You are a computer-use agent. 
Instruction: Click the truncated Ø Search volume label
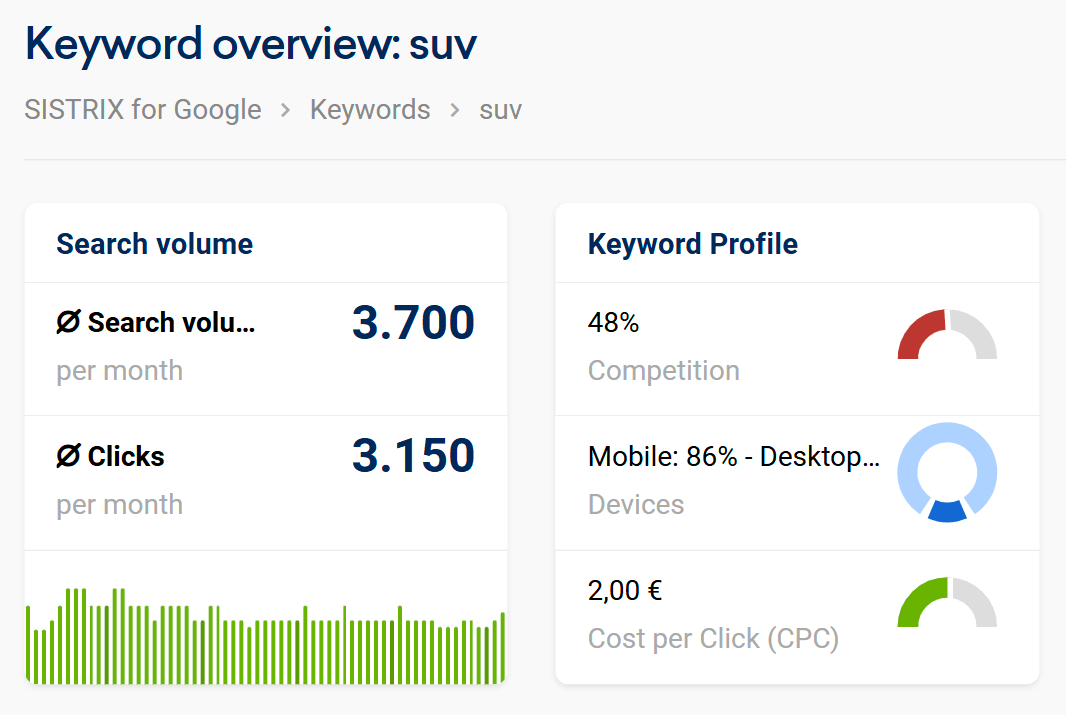[156, 323]
